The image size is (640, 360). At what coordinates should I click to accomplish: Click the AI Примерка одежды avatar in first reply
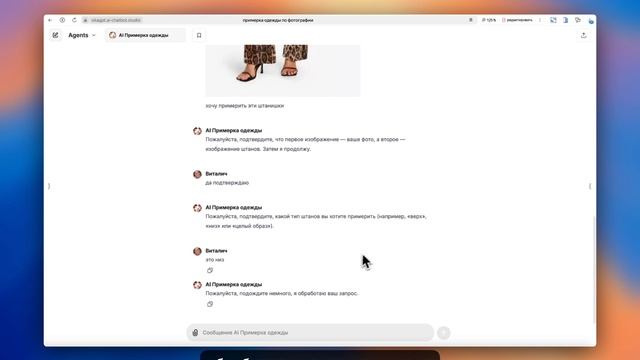pyautogui.click(x=197, y=131)
